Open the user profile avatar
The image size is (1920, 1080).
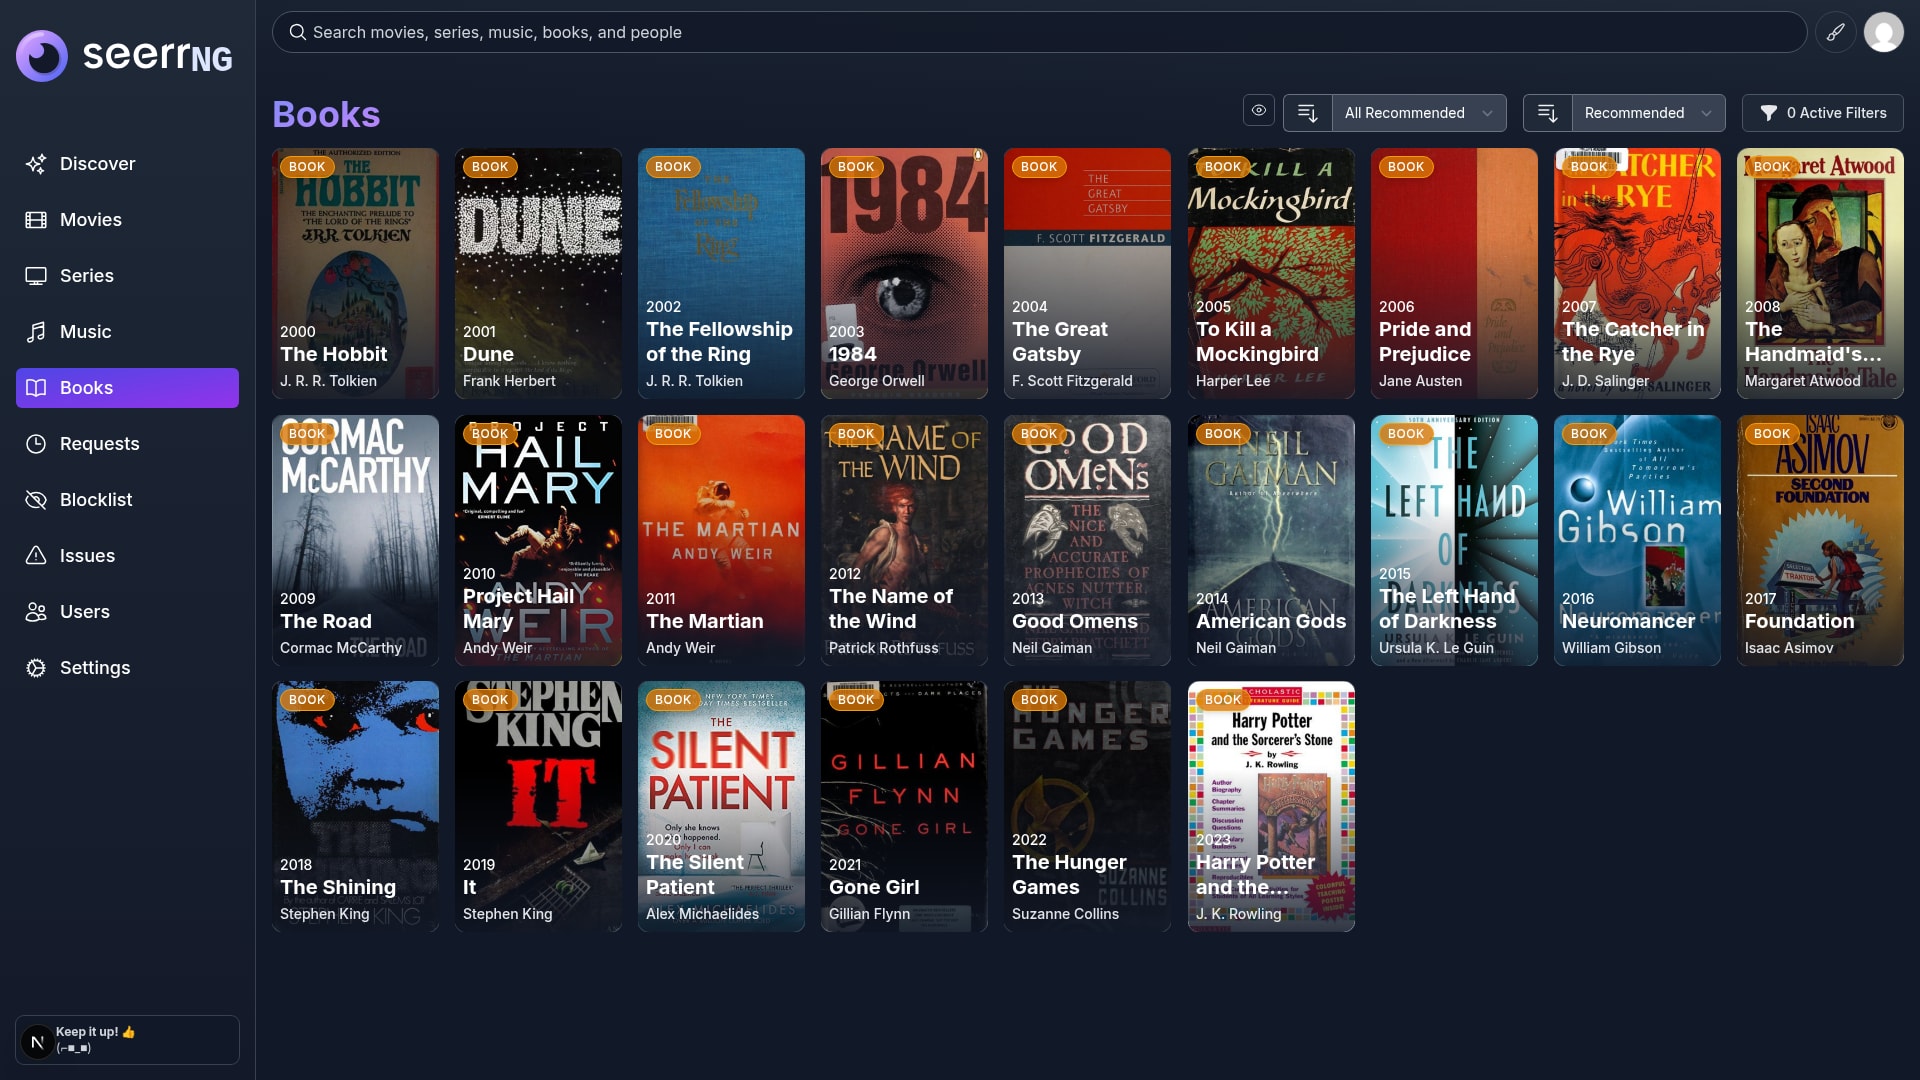(1884, 32)
